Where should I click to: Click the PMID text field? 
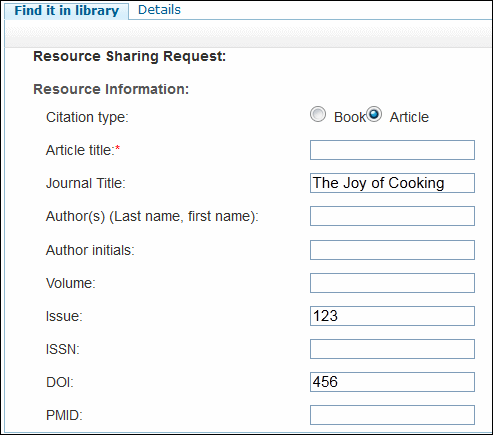(x=392, y=415)
